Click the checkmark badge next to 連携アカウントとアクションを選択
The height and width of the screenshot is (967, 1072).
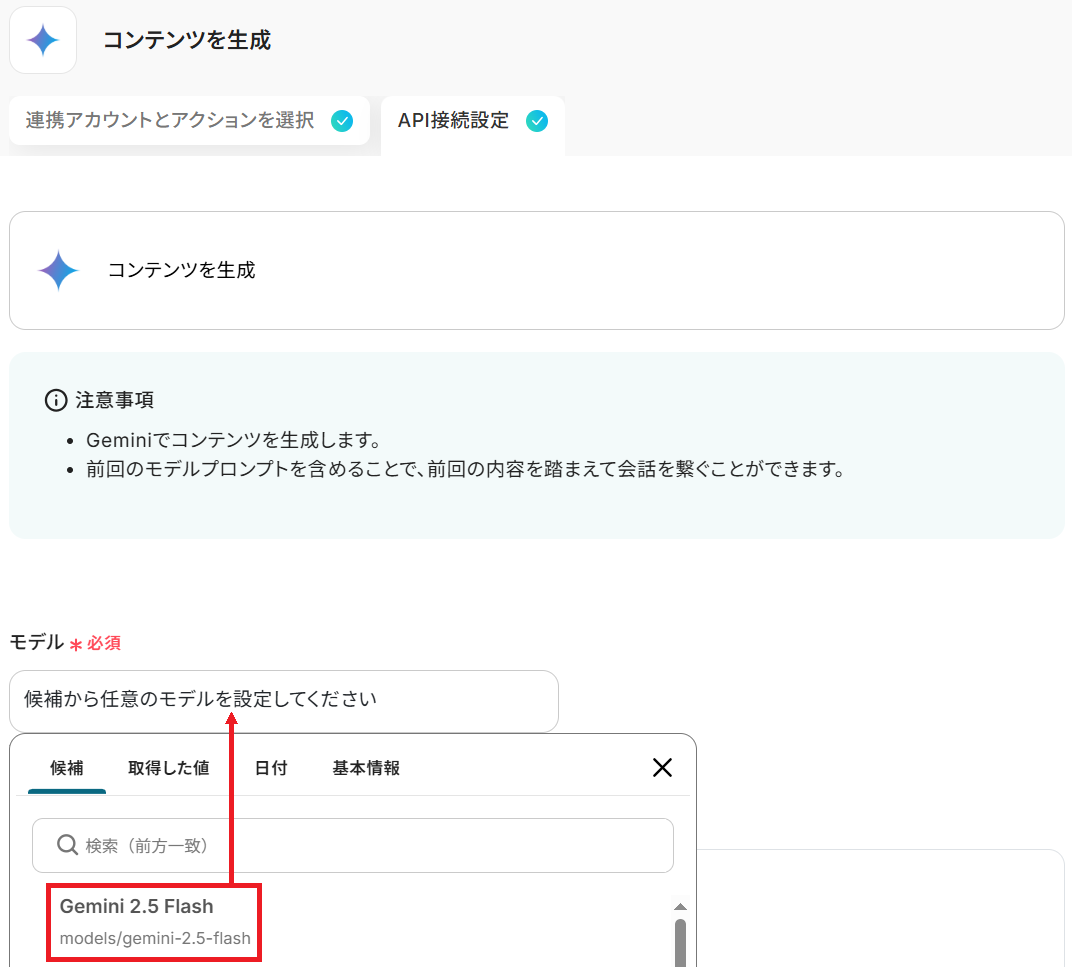pyautogui.click(x=342, y=121)
